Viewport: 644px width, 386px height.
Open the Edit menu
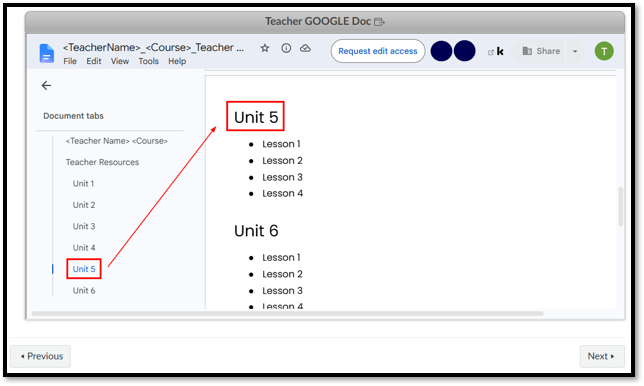94,61
